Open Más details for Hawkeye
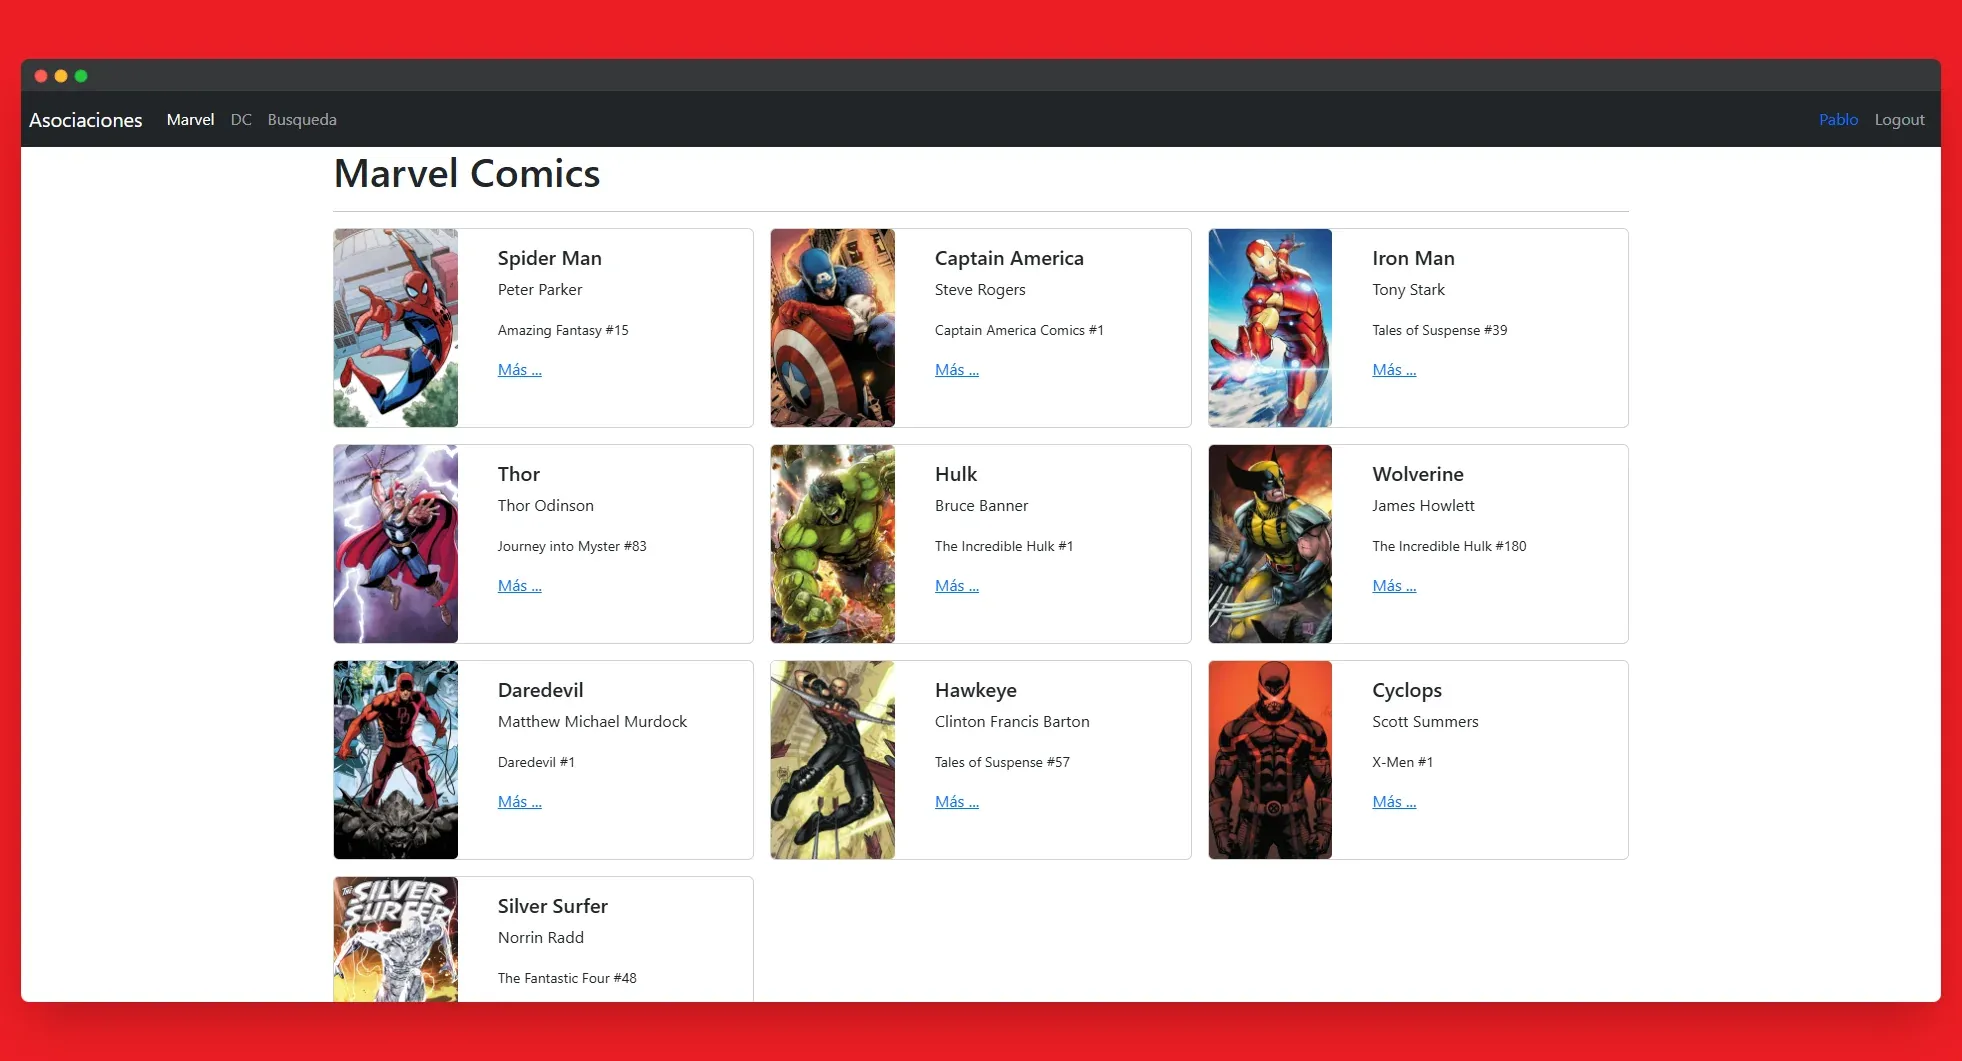 [957, 802]
